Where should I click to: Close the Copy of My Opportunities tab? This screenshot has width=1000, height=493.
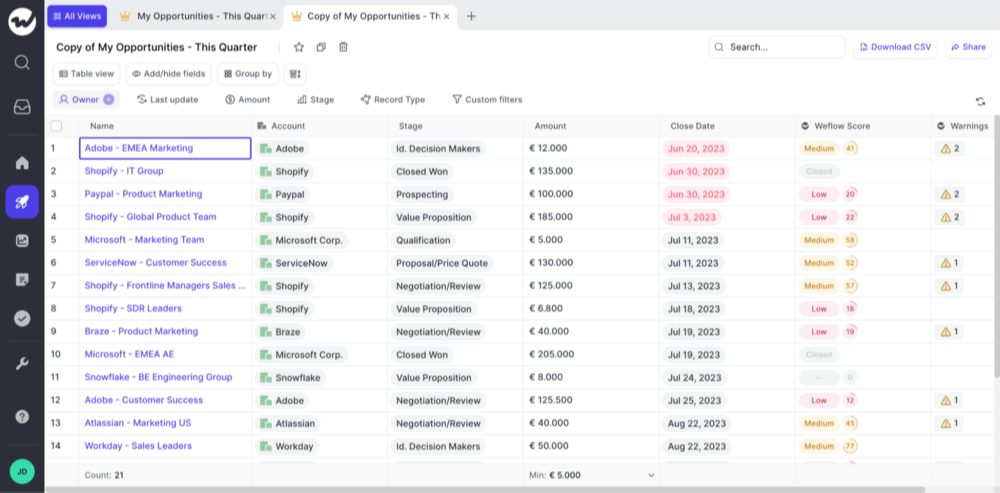click(x=446, y=17)
